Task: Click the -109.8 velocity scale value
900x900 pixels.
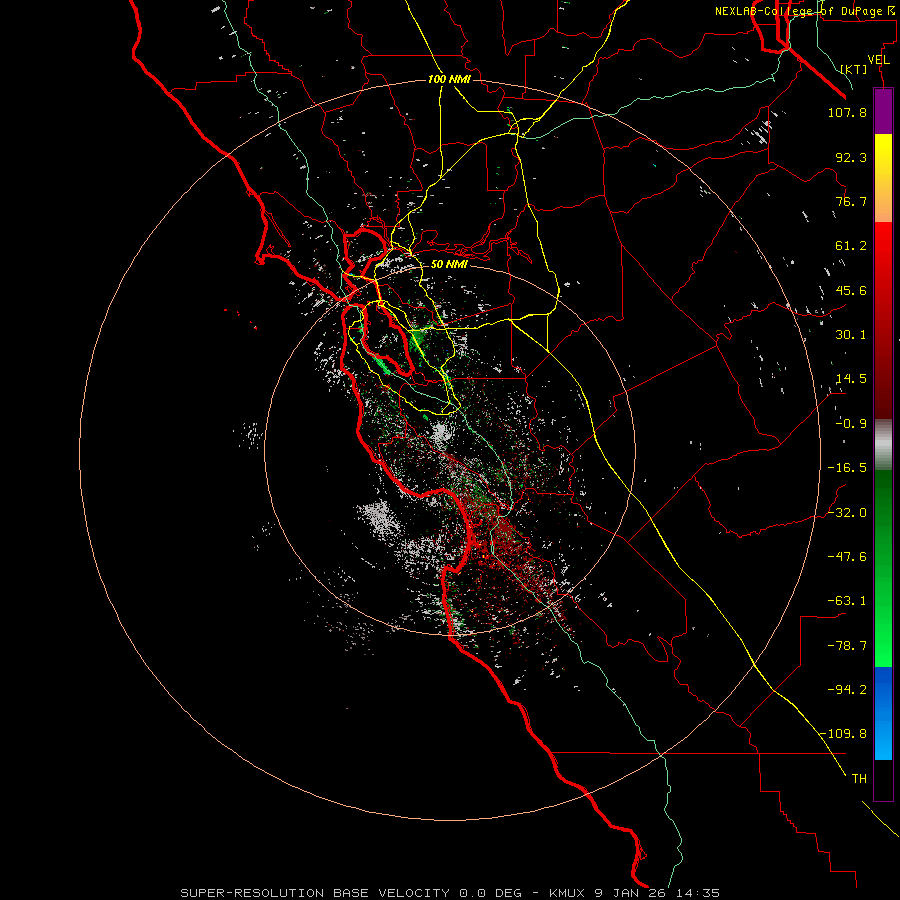Action: pyautogui.click(x=844, y=734)
